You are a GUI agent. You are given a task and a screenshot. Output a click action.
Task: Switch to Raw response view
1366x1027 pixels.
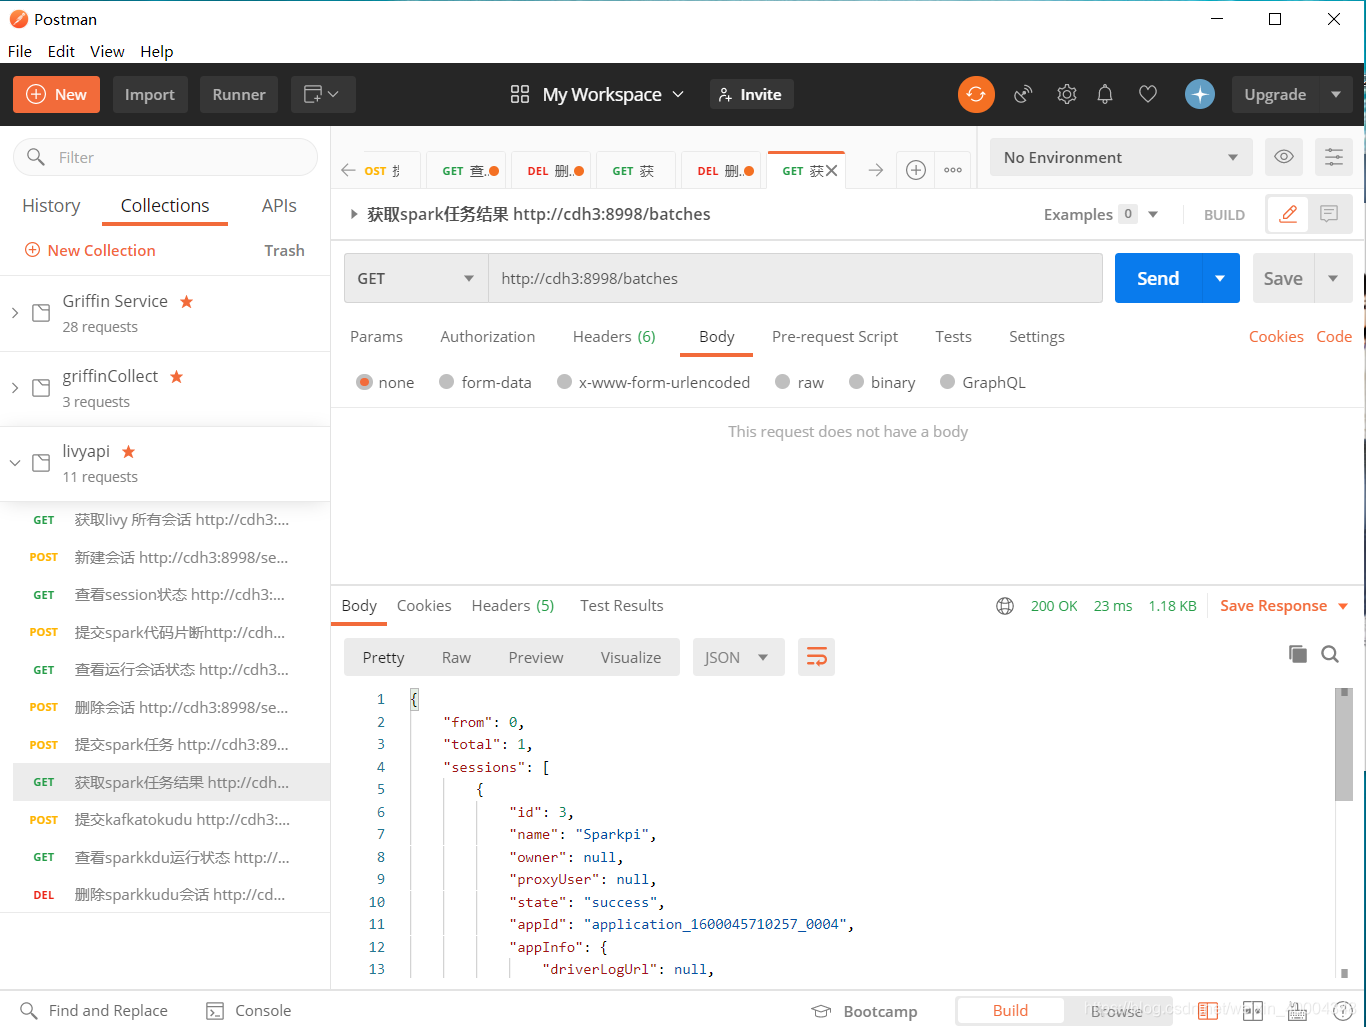pyautogui.click(x=456, y=657)
